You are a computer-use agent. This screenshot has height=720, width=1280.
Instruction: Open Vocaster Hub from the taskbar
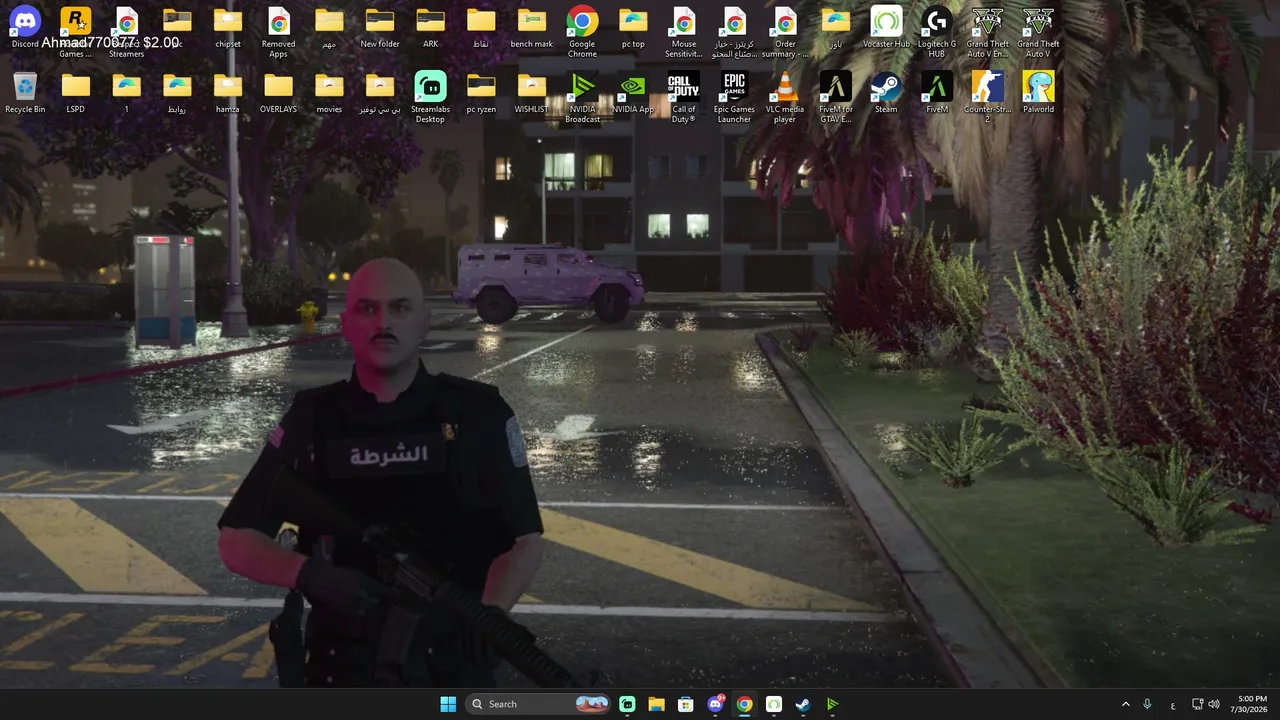[x=774, y=704]
